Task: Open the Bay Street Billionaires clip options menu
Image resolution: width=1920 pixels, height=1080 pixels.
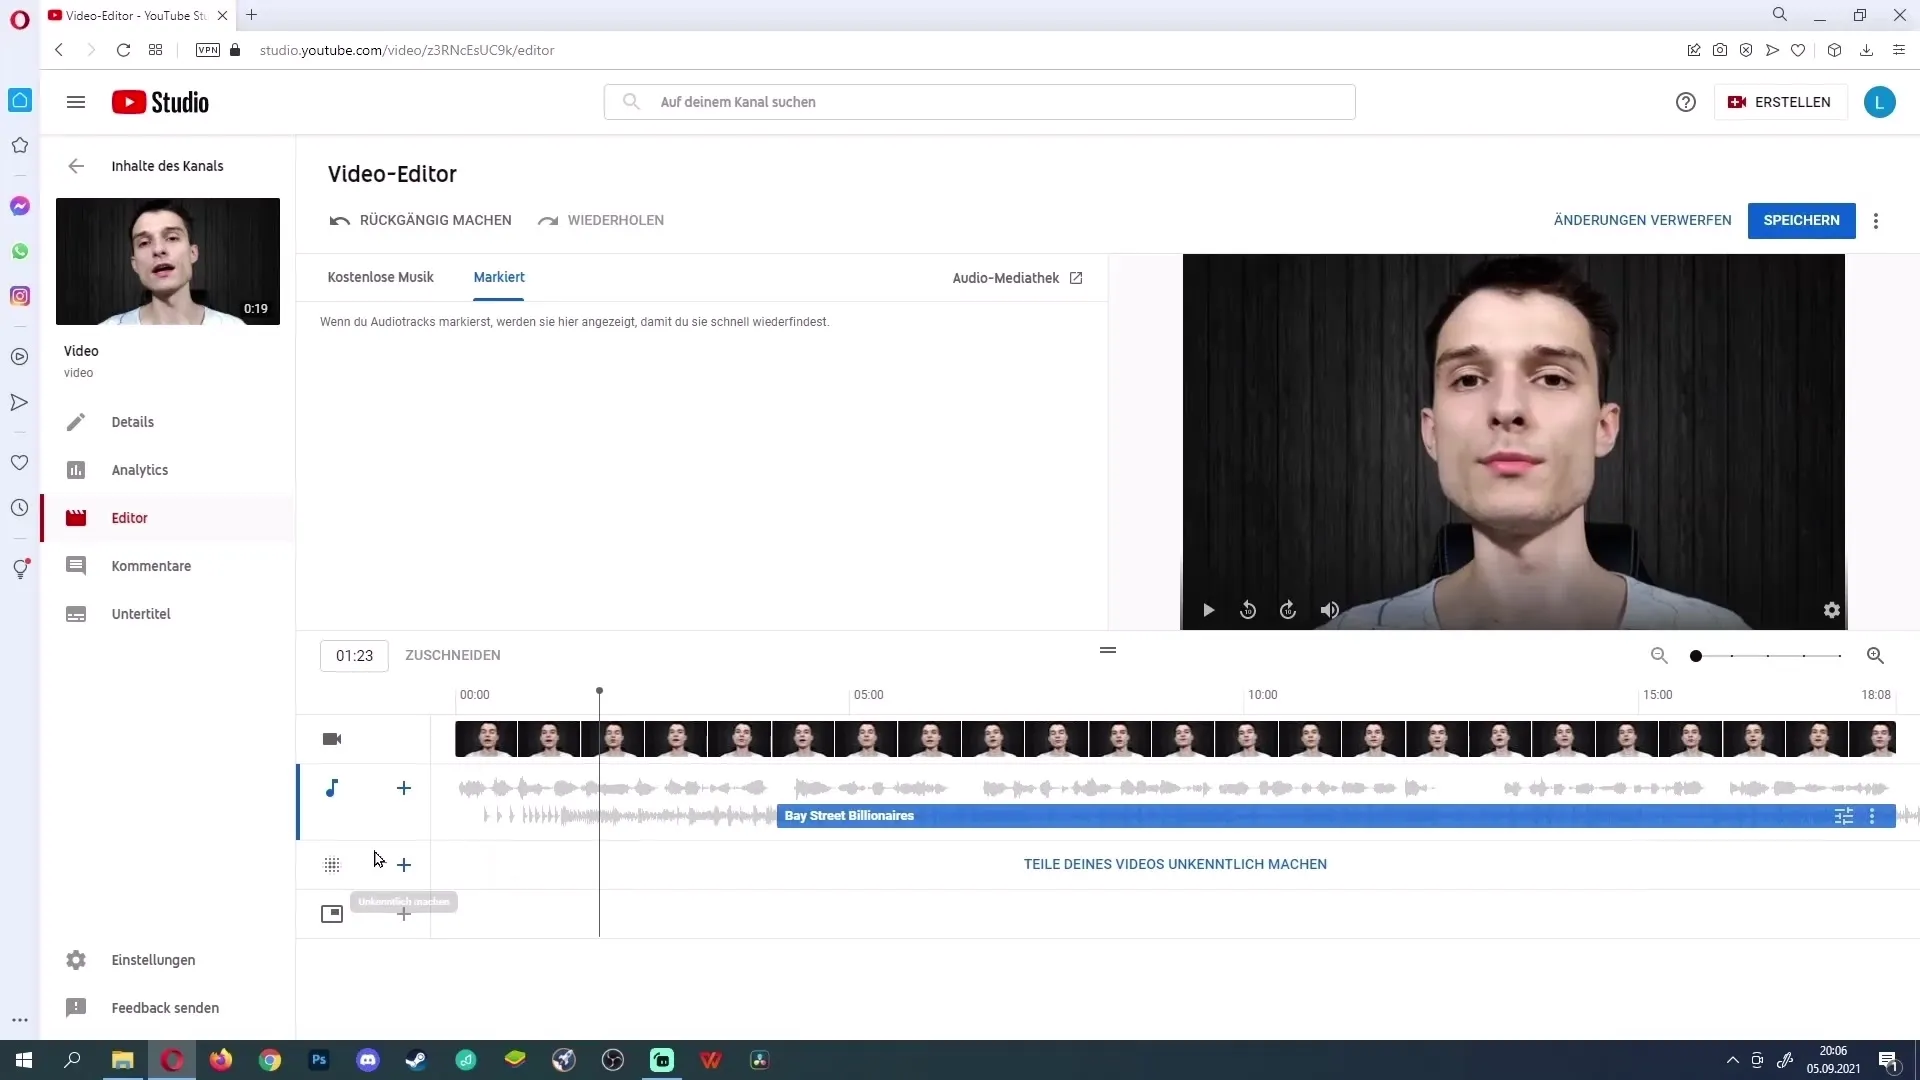Action: point(1872,816)
